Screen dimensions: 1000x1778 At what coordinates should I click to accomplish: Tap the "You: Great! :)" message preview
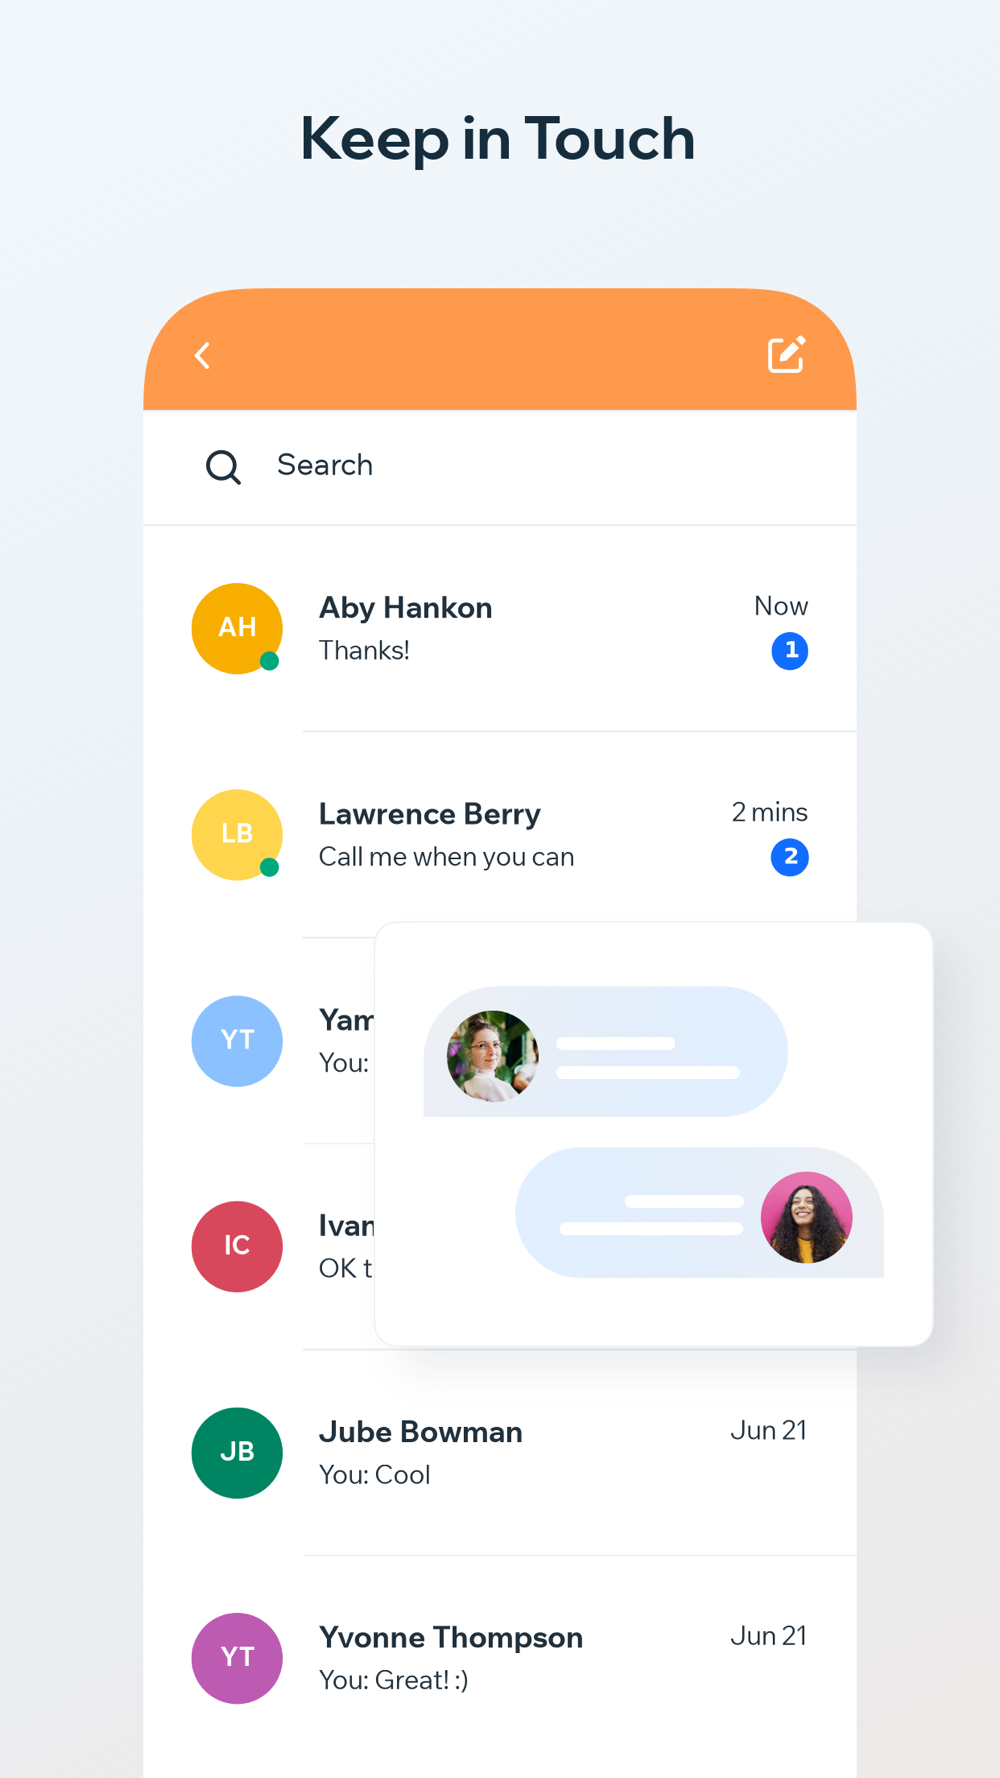[393, 1680]
